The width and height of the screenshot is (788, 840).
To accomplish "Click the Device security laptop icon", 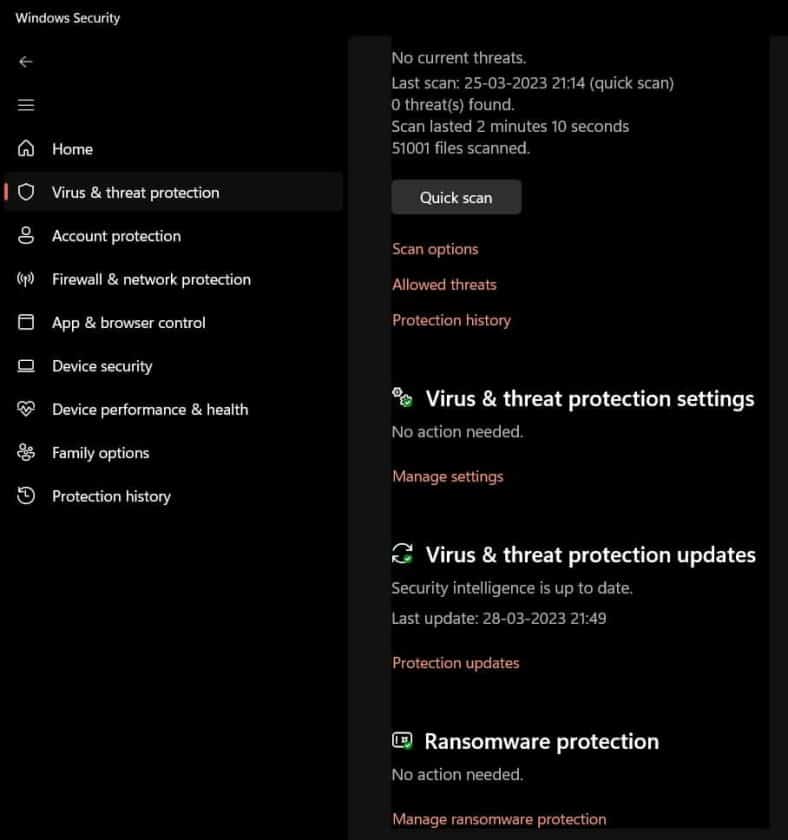I will tap(26, 366).
